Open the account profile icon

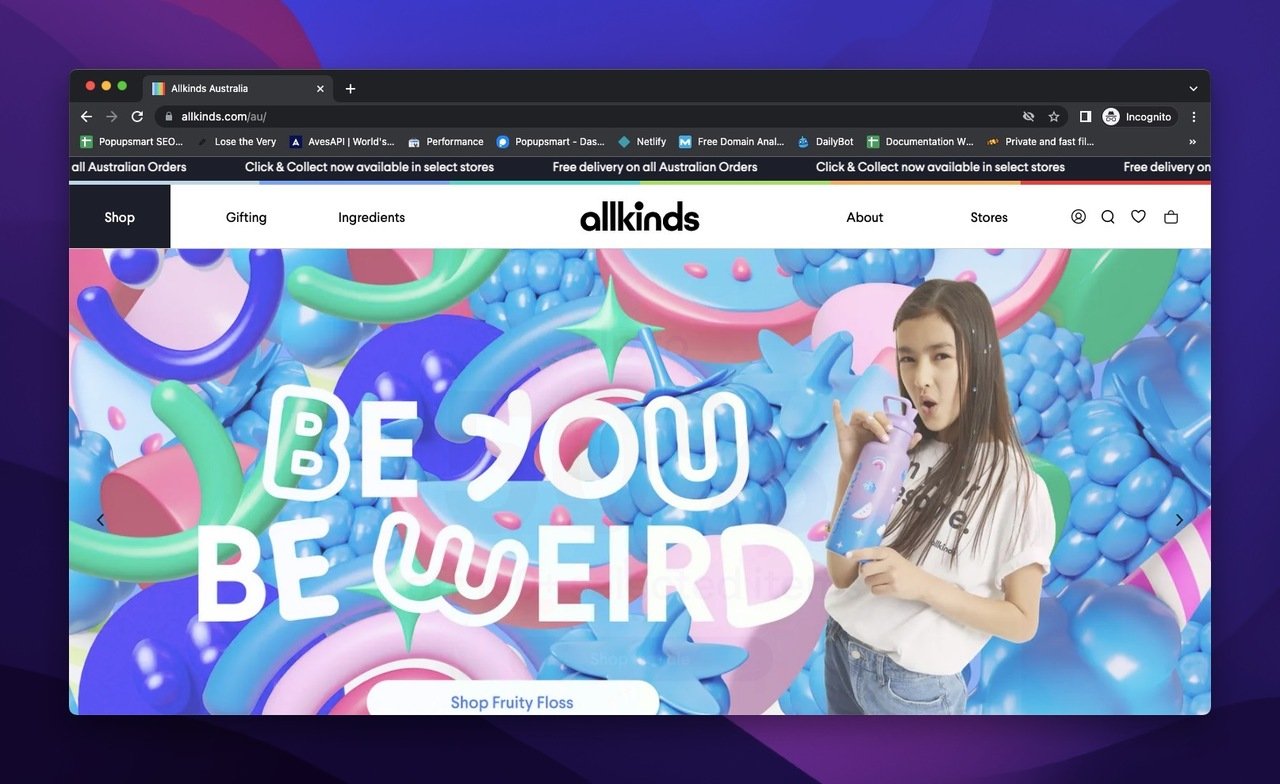1078,216
